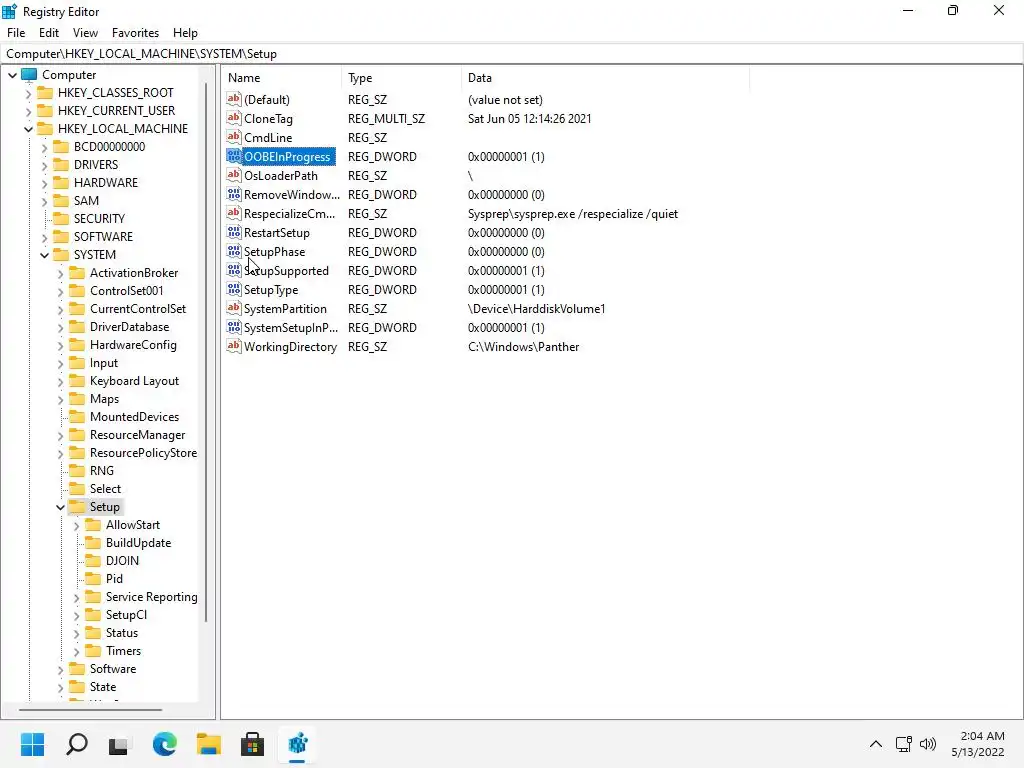Select the CurrentControlSet key
The width and height of the screenshot is (1024, 768).
[x=138, y=309]
